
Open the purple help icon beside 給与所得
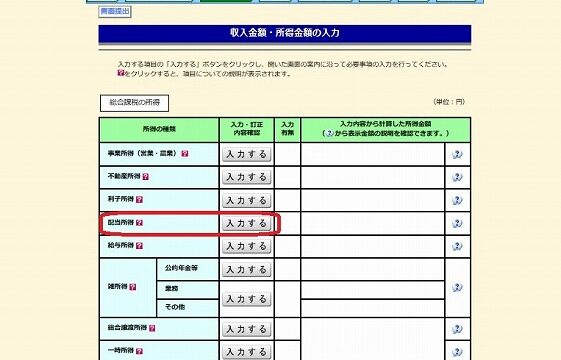click(140, 245)
